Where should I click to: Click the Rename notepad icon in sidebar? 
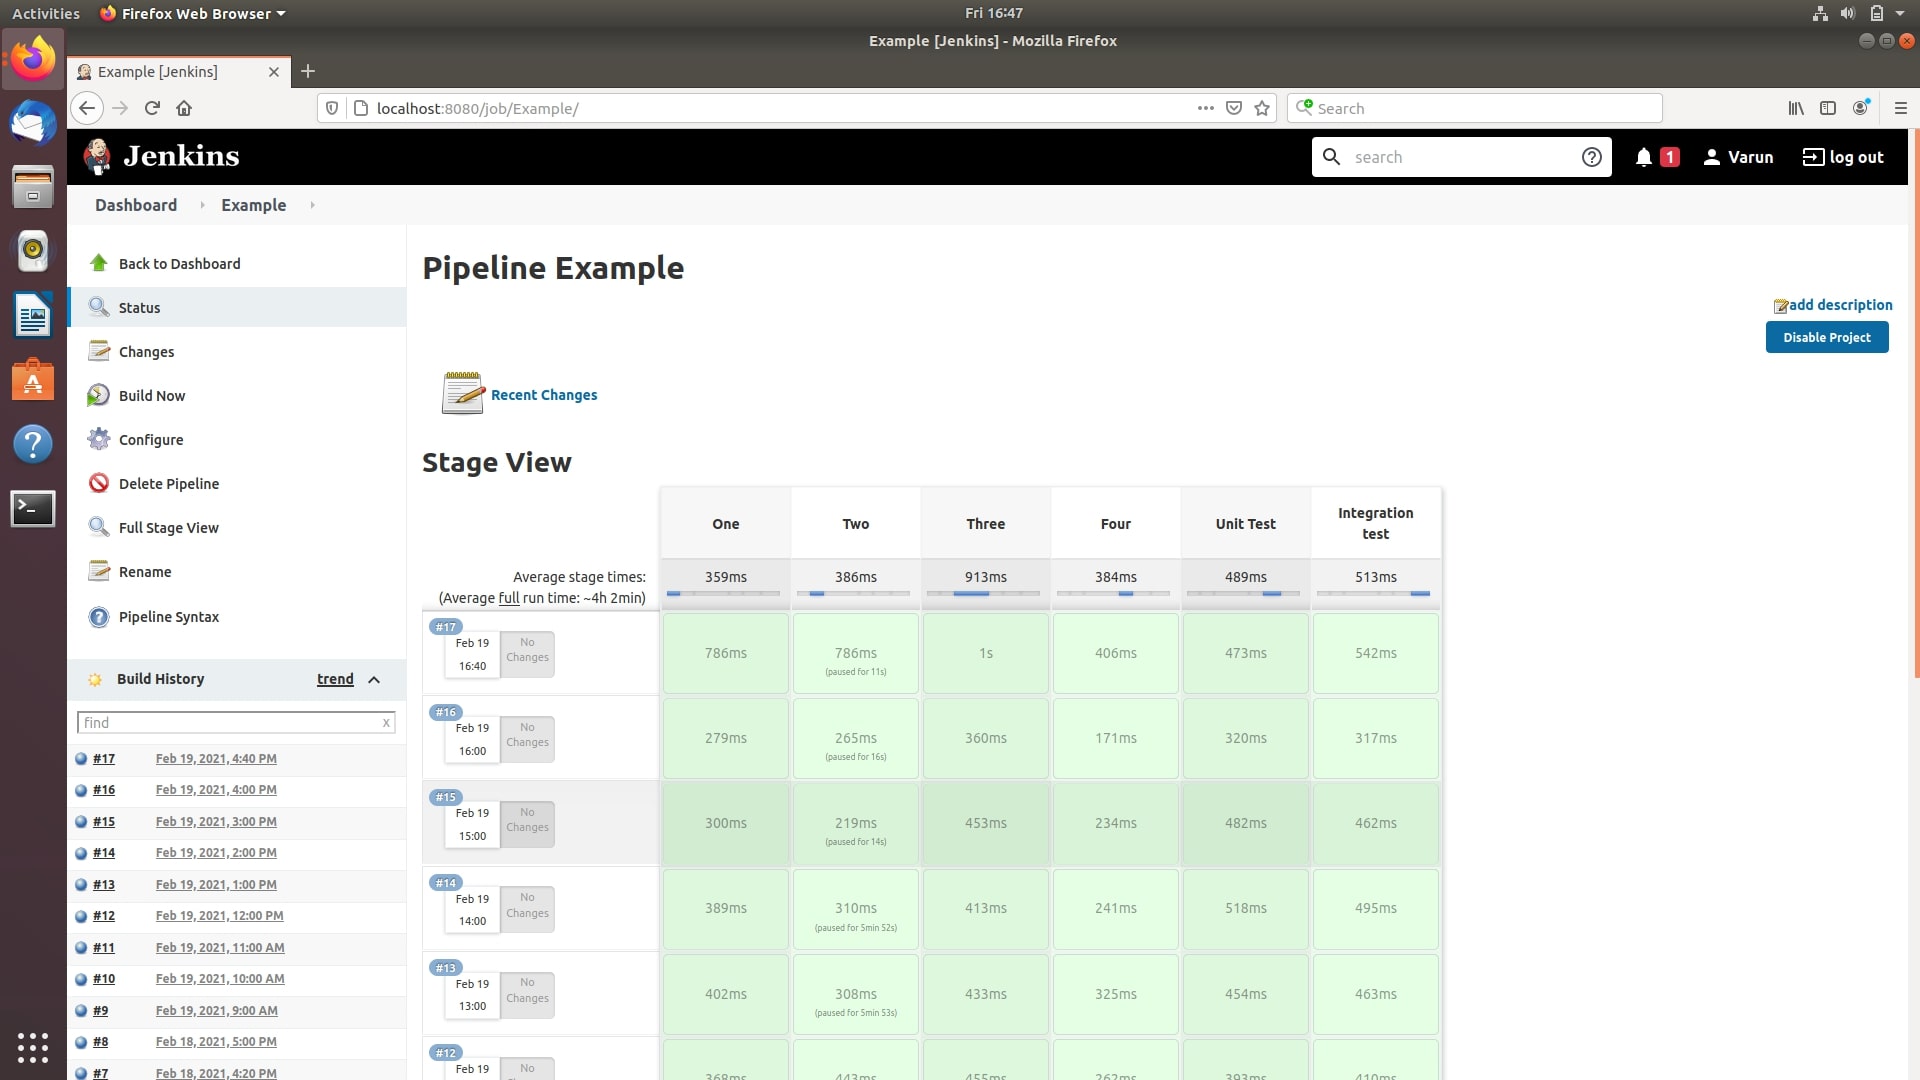pos(99,571)
